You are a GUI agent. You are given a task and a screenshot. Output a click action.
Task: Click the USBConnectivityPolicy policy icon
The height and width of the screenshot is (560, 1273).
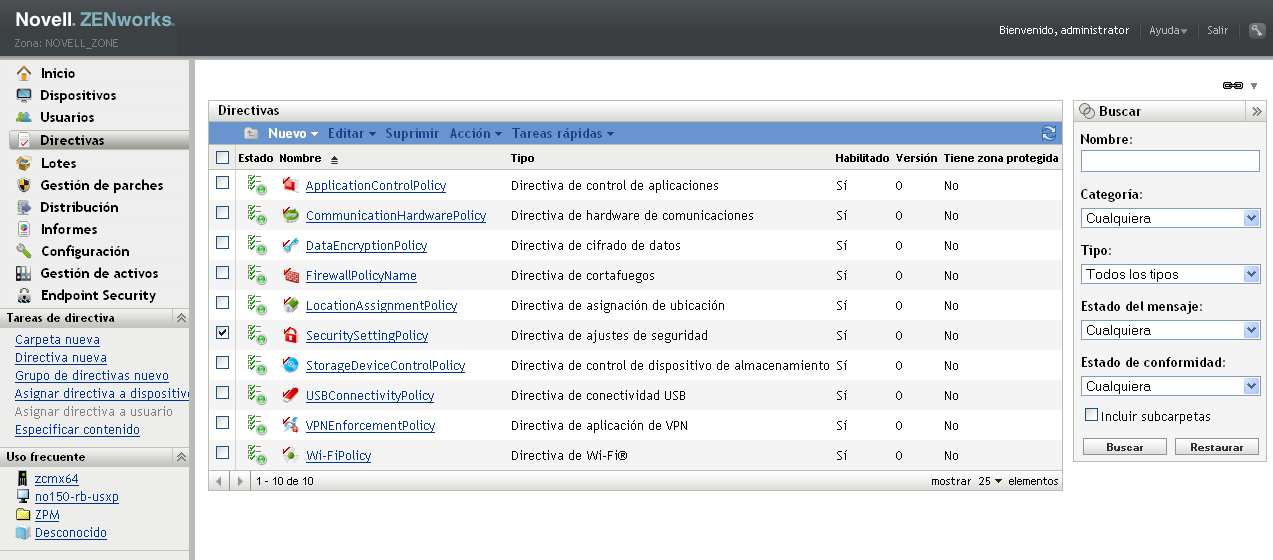point(290,395)
